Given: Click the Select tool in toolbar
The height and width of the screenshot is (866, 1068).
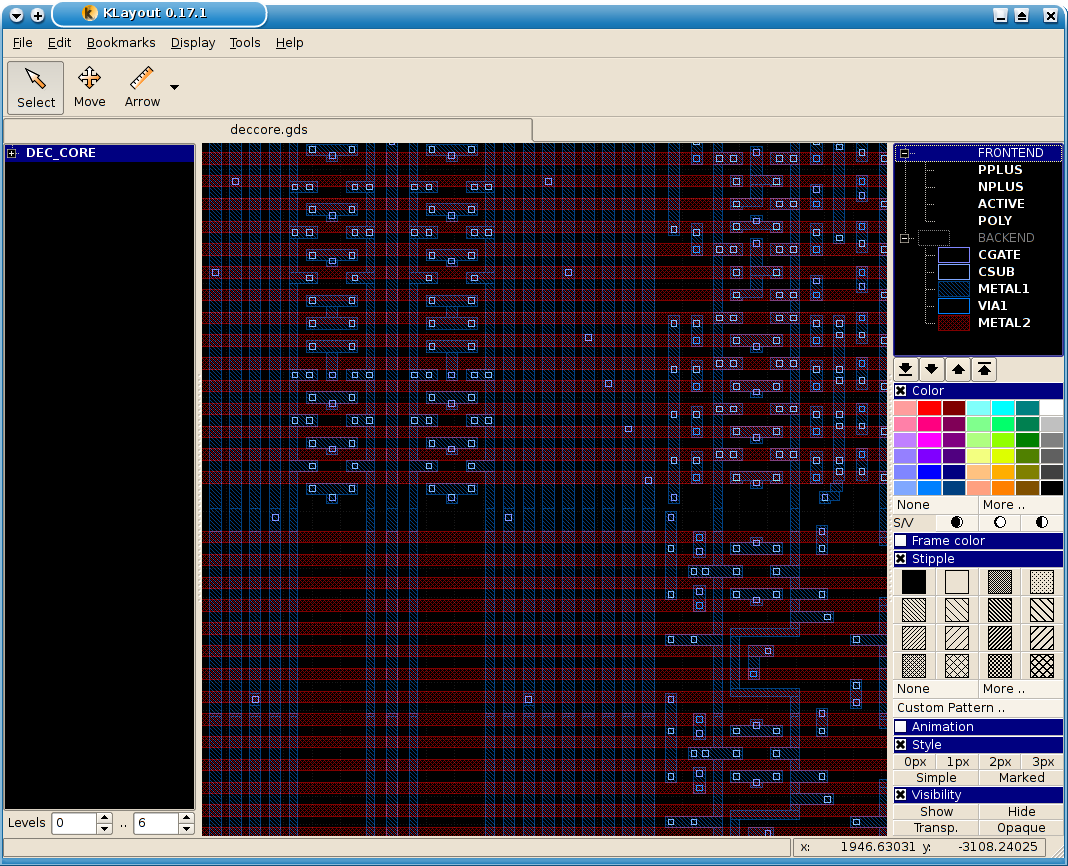Looking at the screenshot, I should point(36,87).
